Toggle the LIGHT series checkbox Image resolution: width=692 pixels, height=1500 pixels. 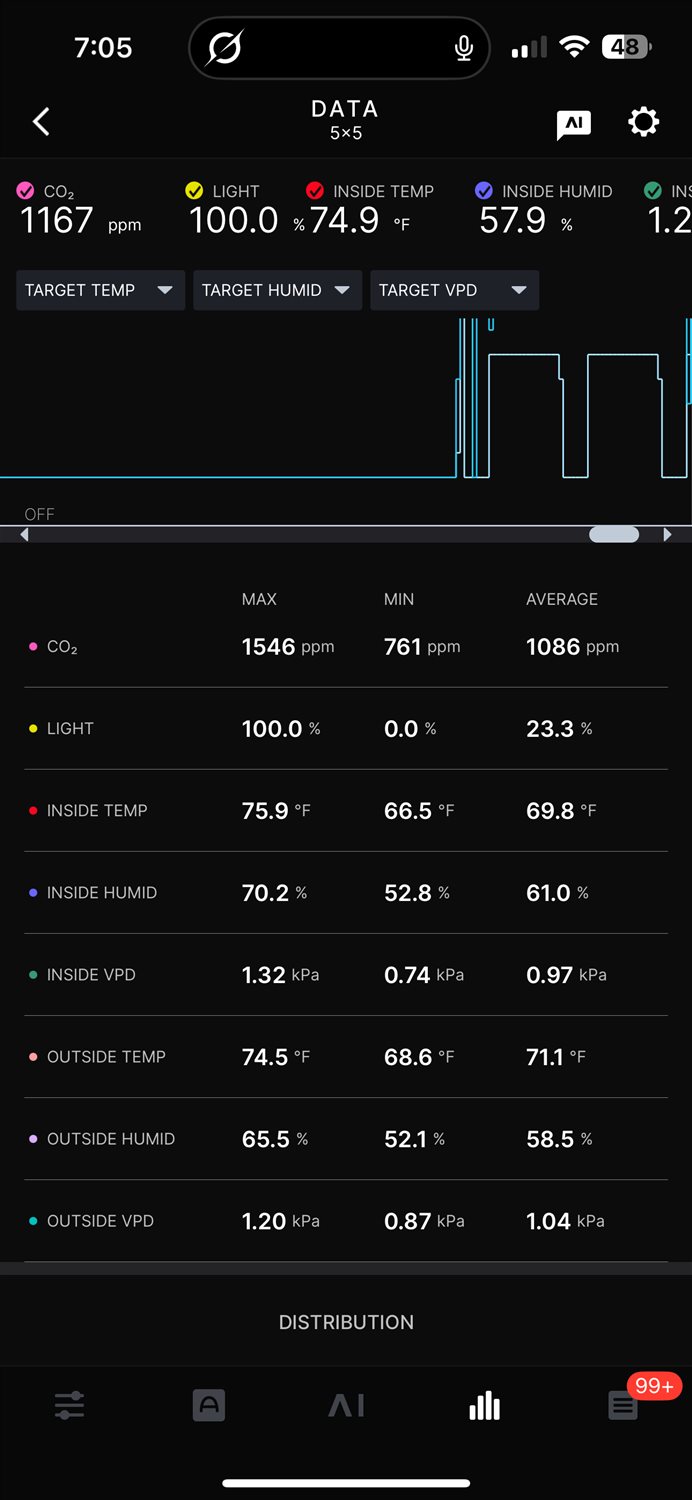(195, 191)
